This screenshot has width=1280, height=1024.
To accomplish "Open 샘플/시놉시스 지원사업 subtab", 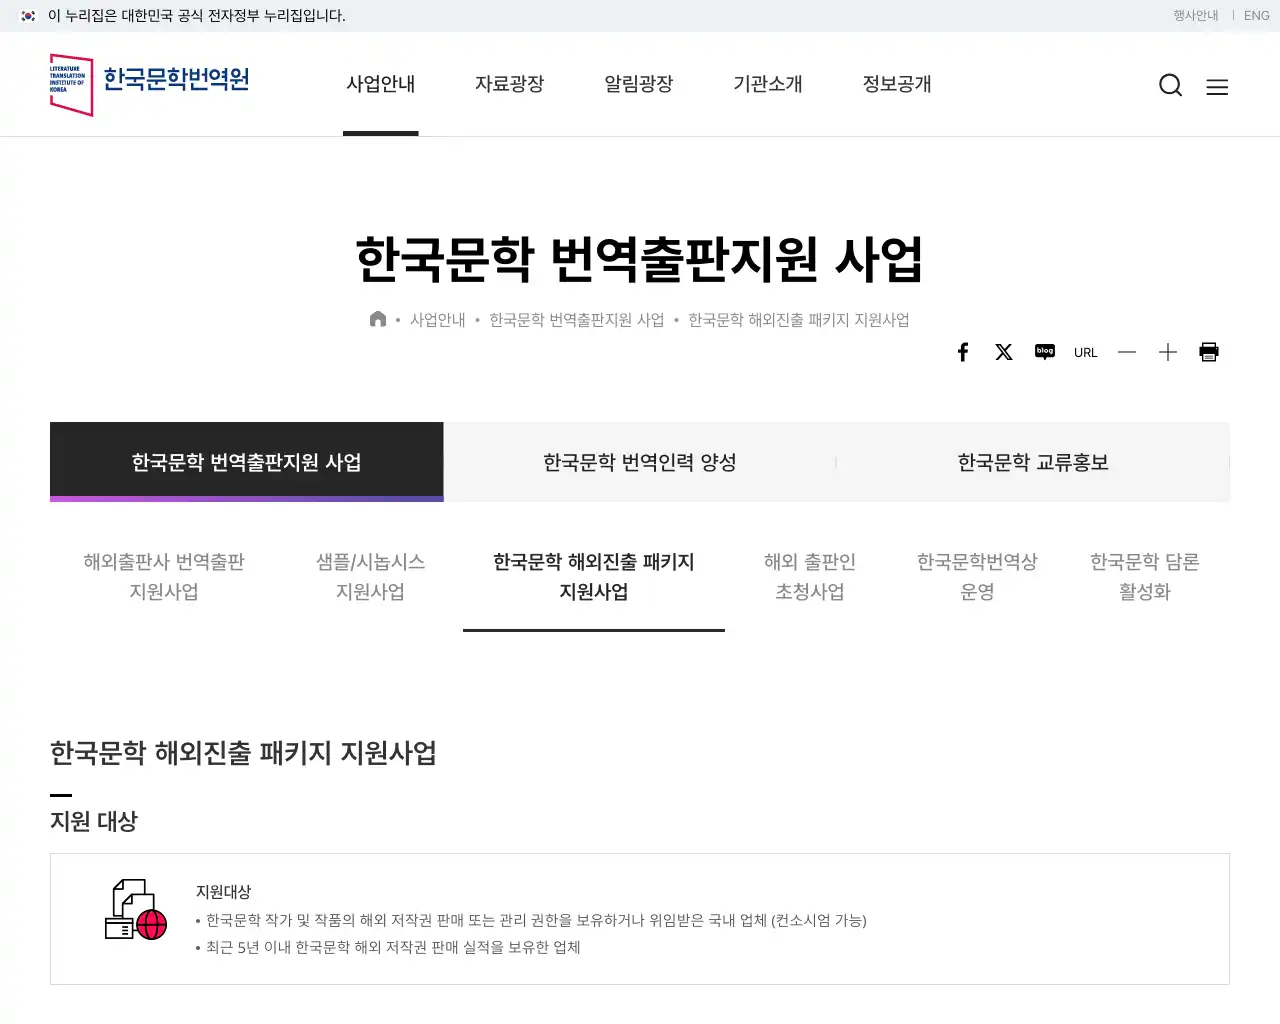I will pos(371,577).
